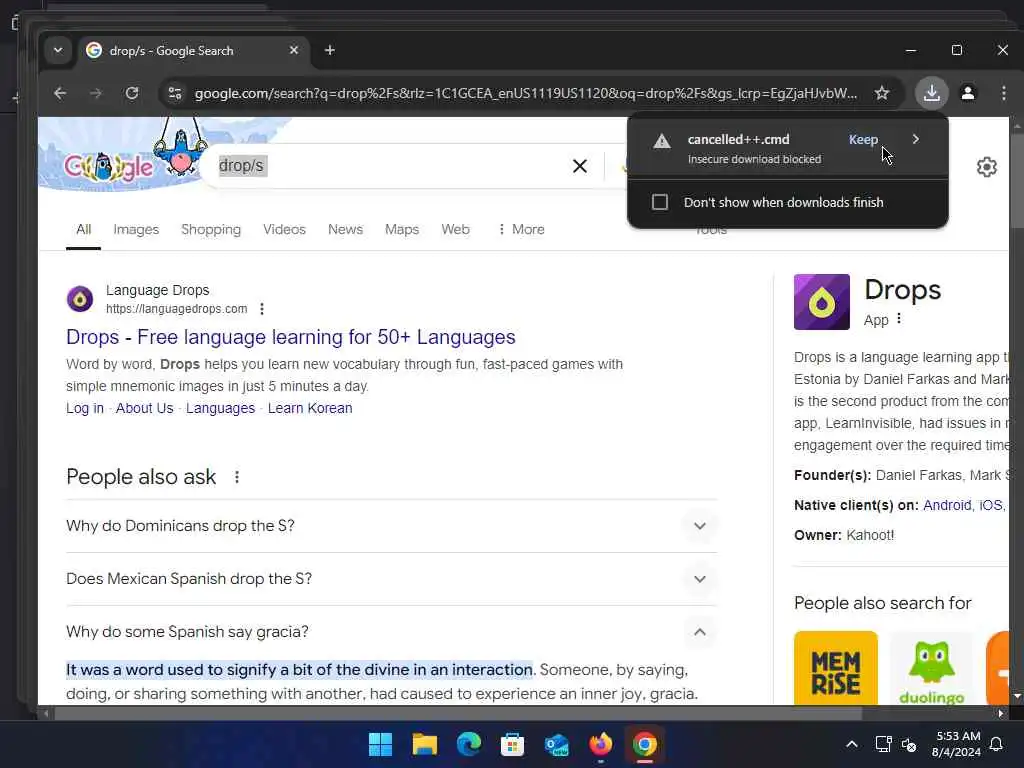1024x768 pixels.
Task: Reload the page with refresh icon
Action: click(x=132, y=93)
